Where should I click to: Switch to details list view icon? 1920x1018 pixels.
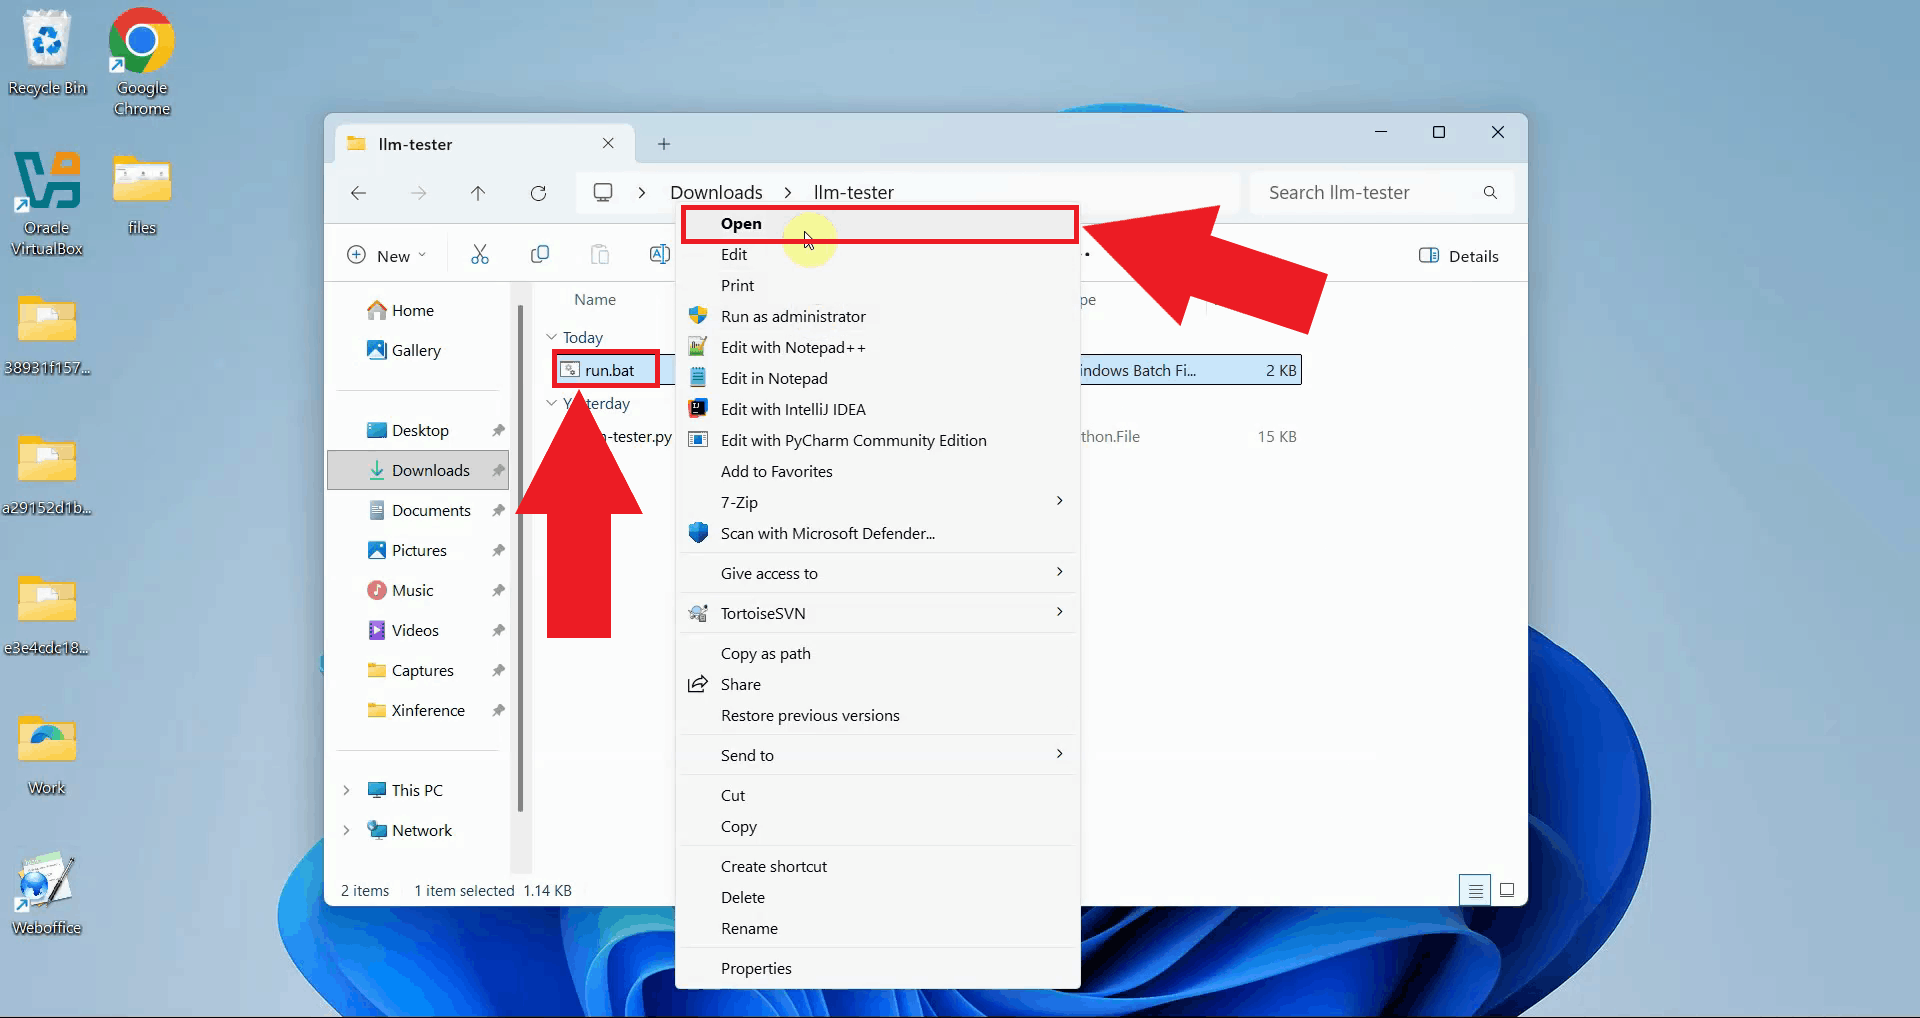[1475, 890]
